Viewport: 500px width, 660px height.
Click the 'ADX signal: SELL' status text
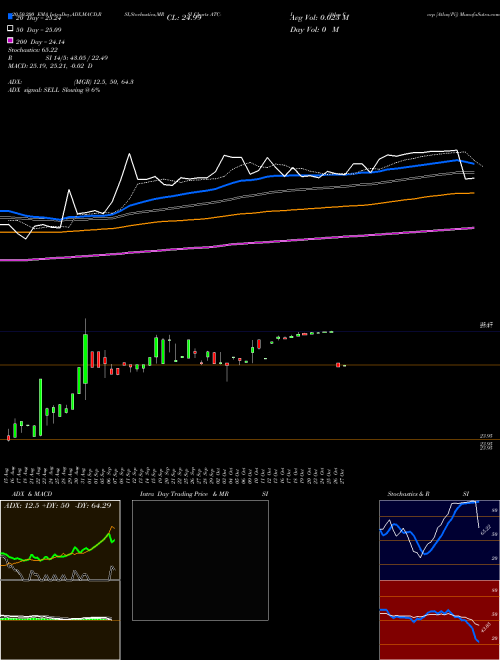(x=35, y=90)
